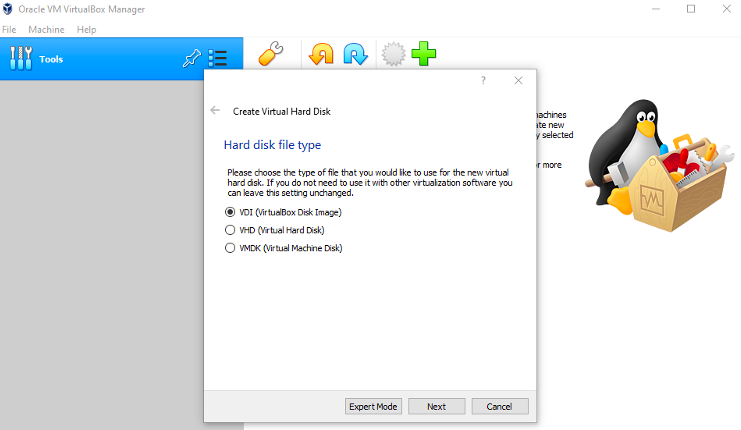
Task: Click the pin icon in Tools row
Action: [x=191, y=59]
